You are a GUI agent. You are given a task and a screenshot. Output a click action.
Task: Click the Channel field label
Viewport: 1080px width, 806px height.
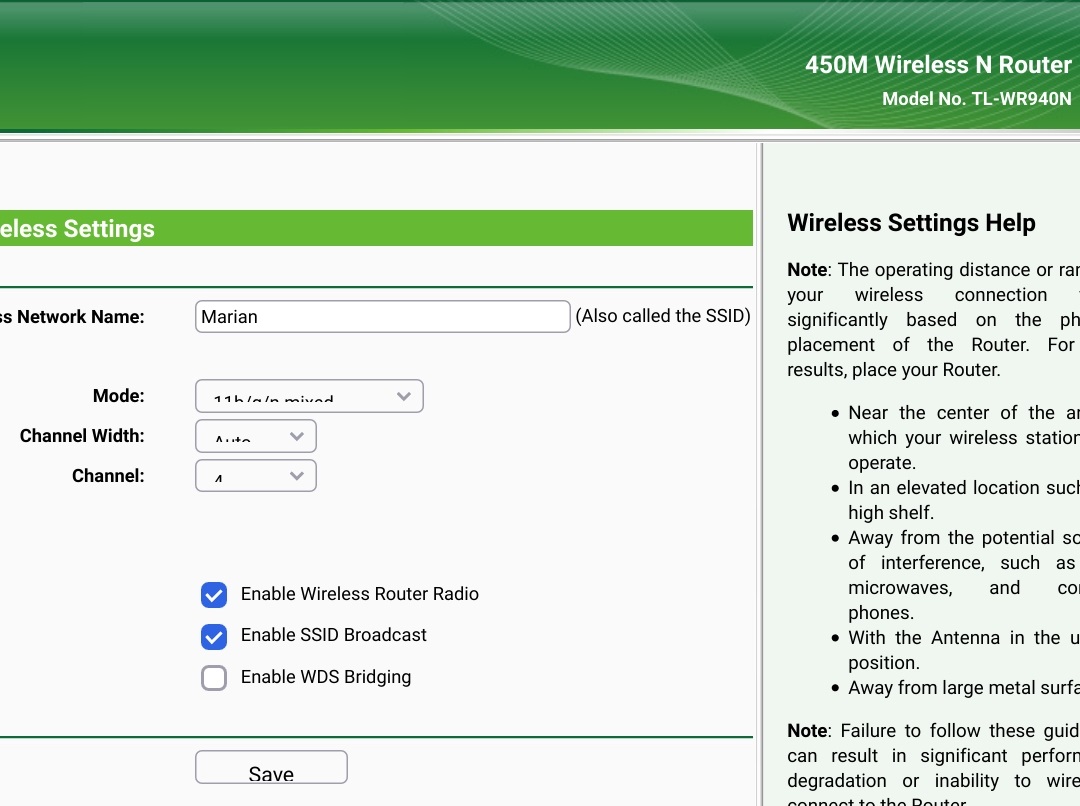[x=107, y=476]
